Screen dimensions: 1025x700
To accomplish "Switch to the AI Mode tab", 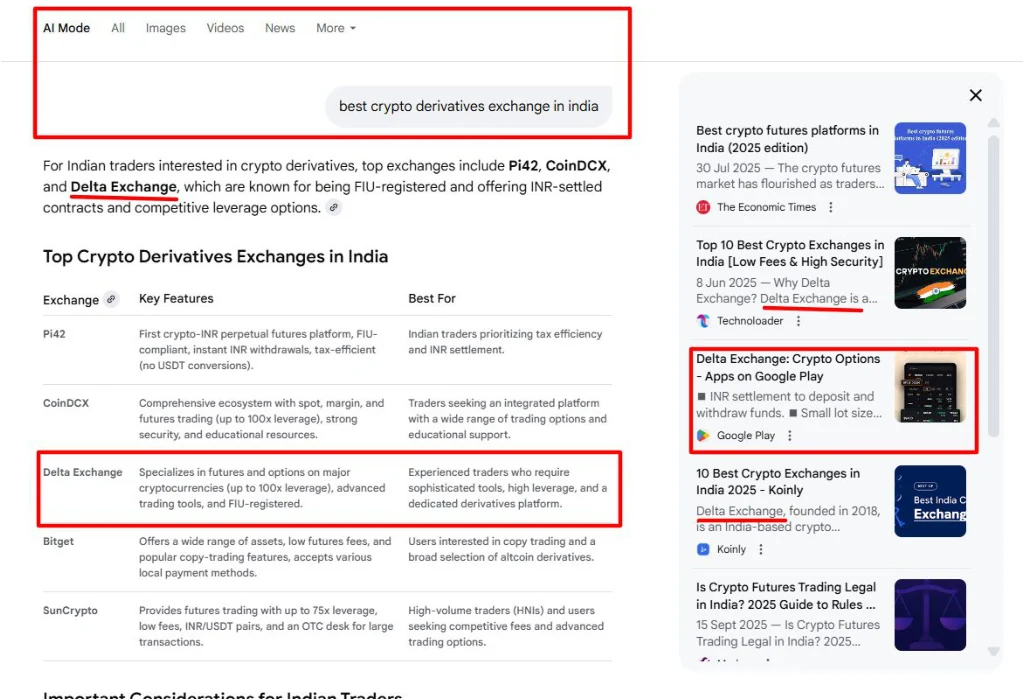I will click(66, 28).
